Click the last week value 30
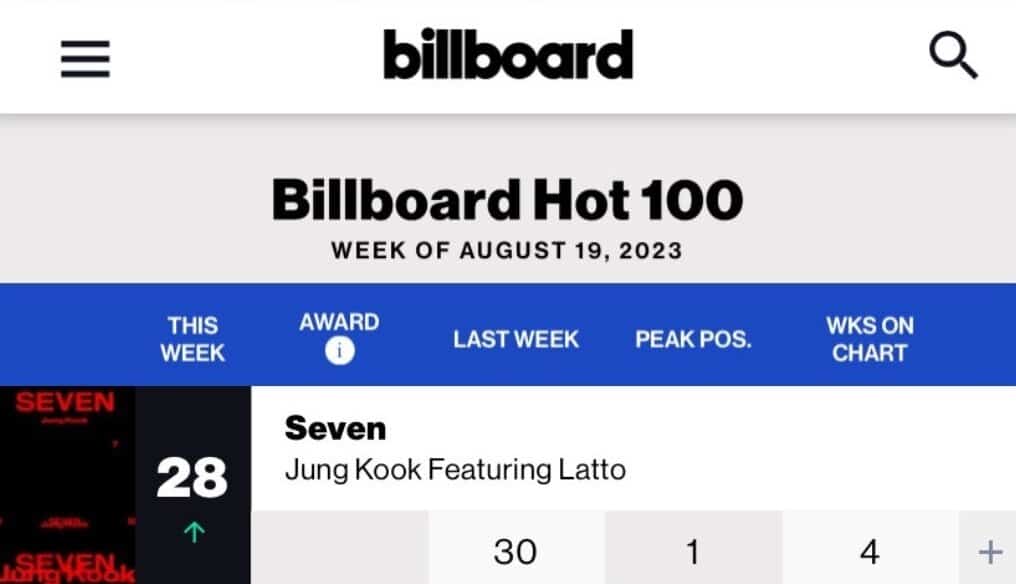This screenshot has width=1016, height=584. coord(515,552)
